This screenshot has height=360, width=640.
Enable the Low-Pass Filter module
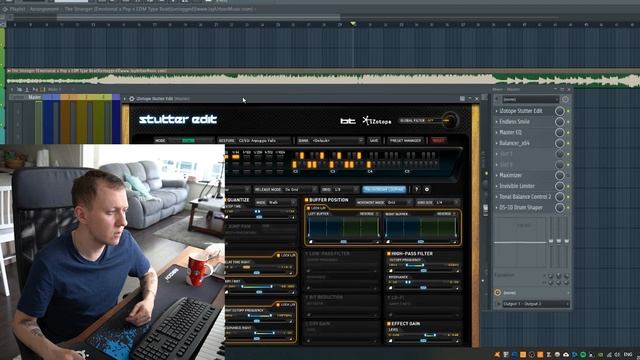coord(307,253)
